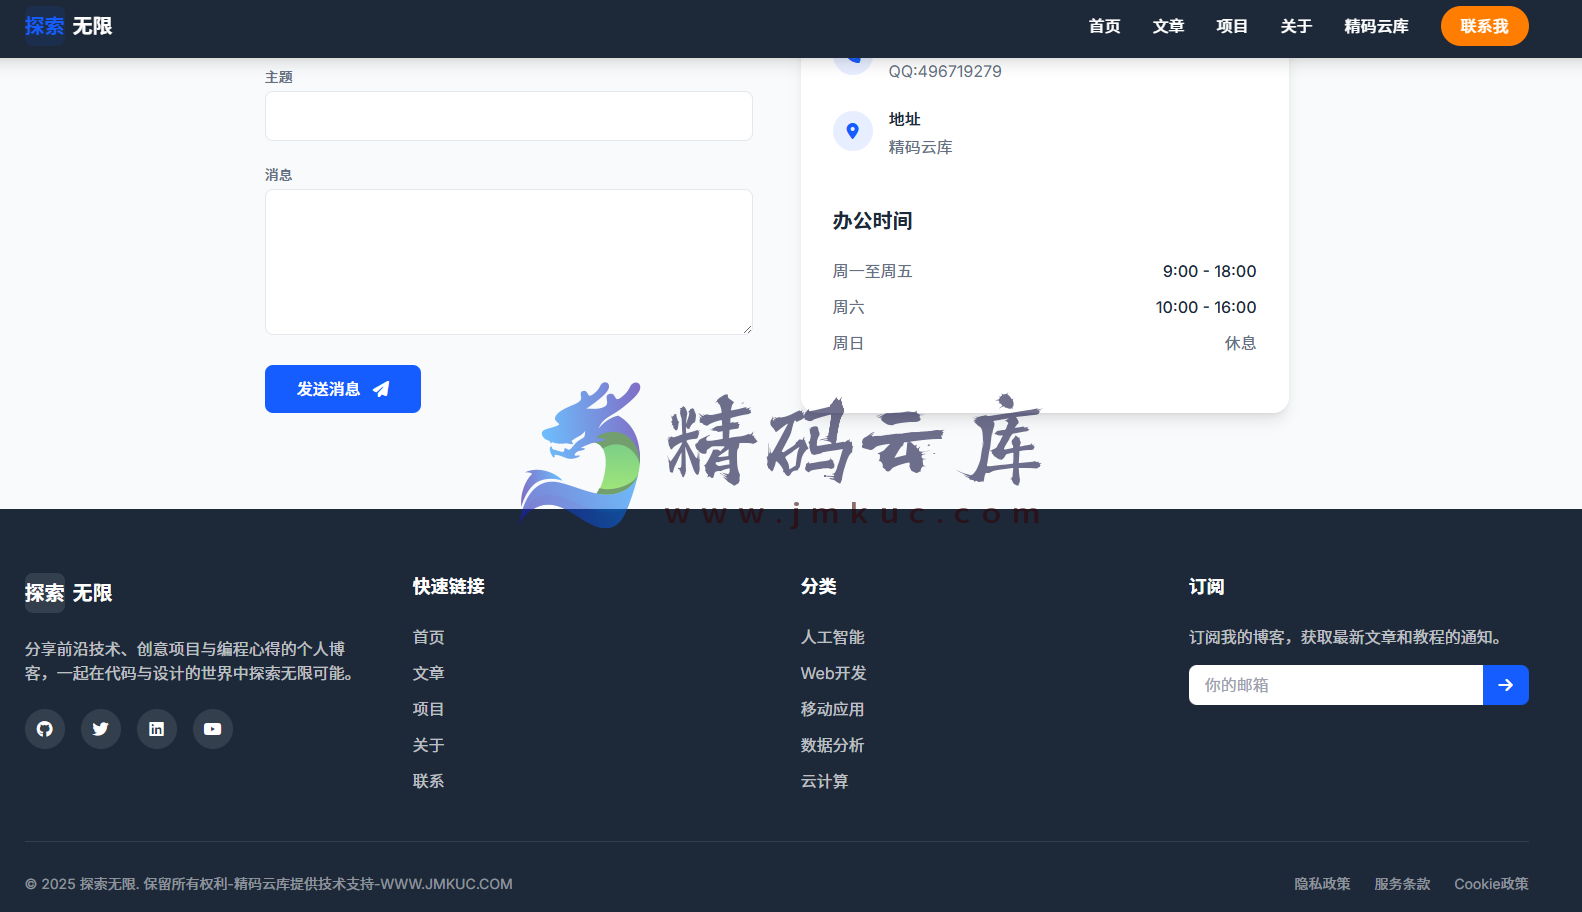The height and width of the screenshot is (912, 1582).
Task: Open the LinkedIn social icon in footer
Action: pos(157,729)
